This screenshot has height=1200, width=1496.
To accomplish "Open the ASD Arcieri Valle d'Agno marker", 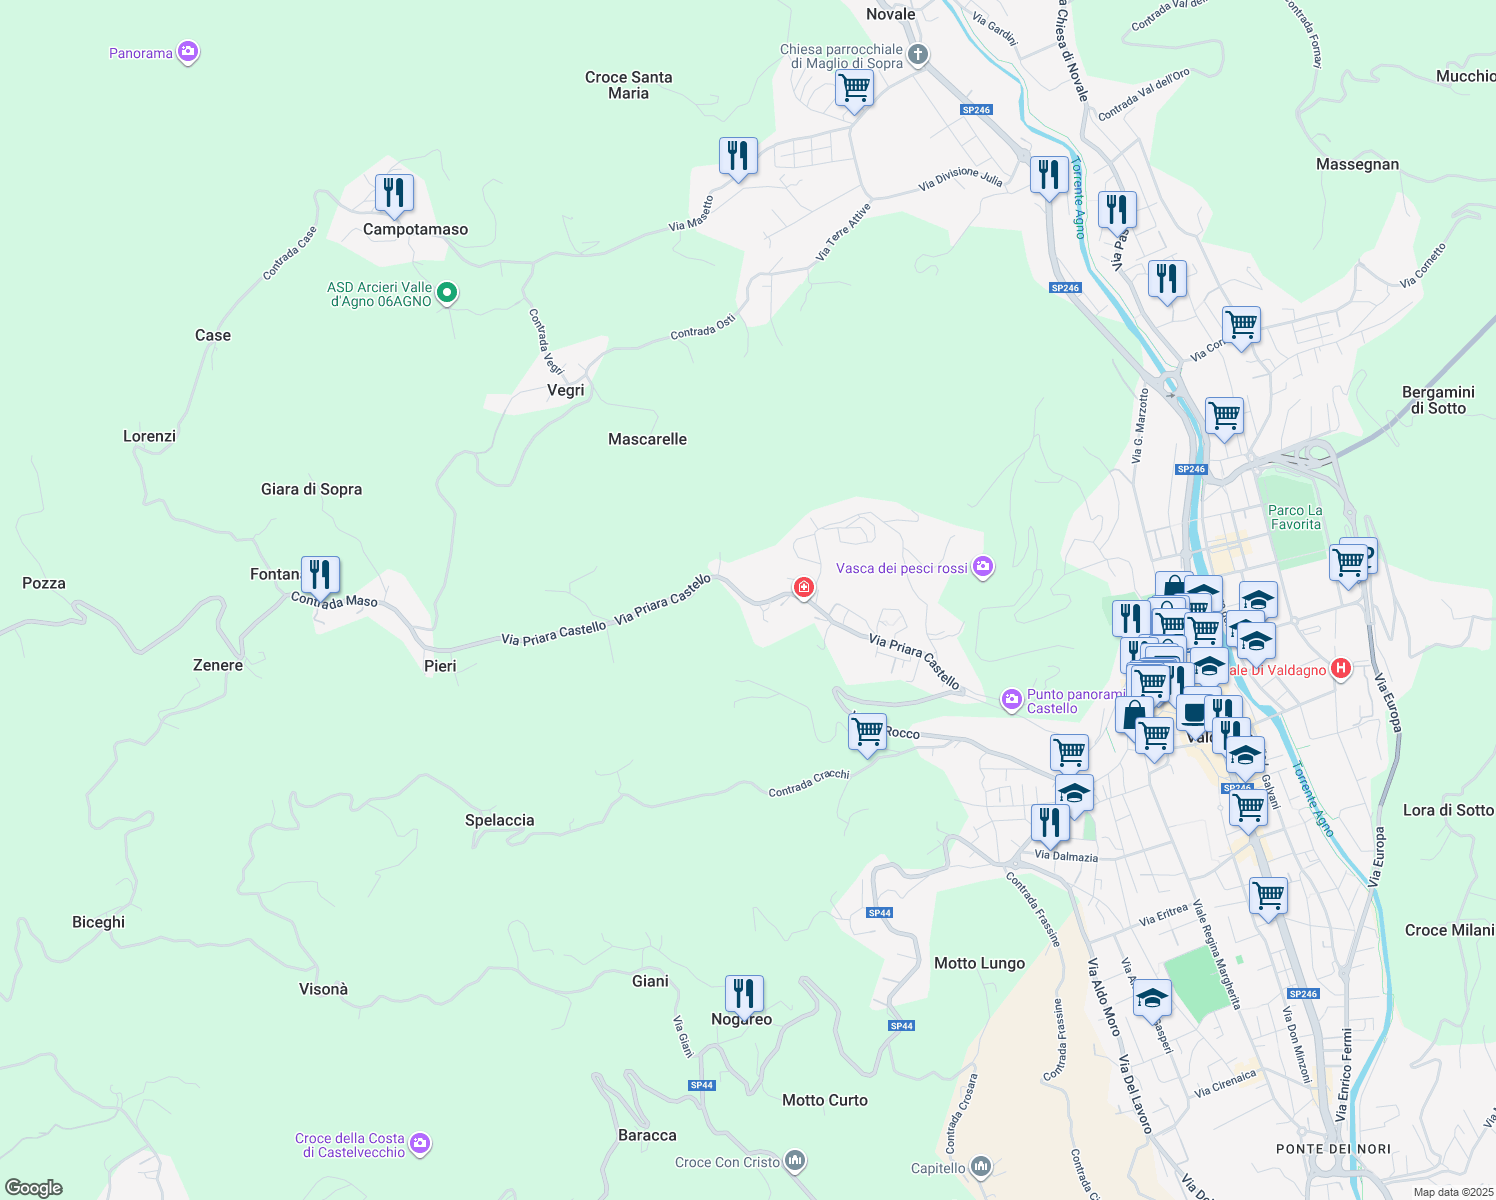I will (448, 293).
